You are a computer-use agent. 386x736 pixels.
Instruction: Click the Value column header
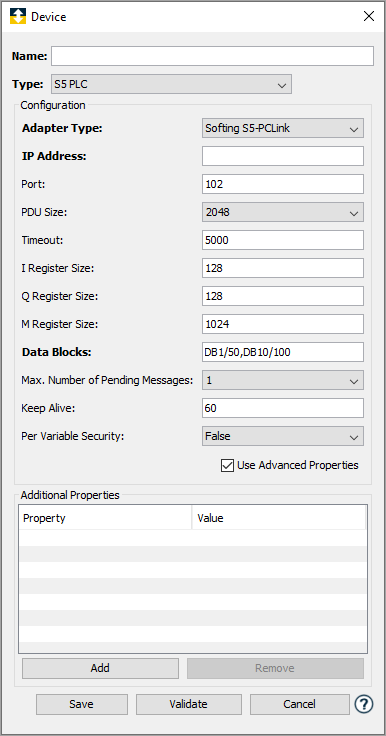[x=278, y=518]
